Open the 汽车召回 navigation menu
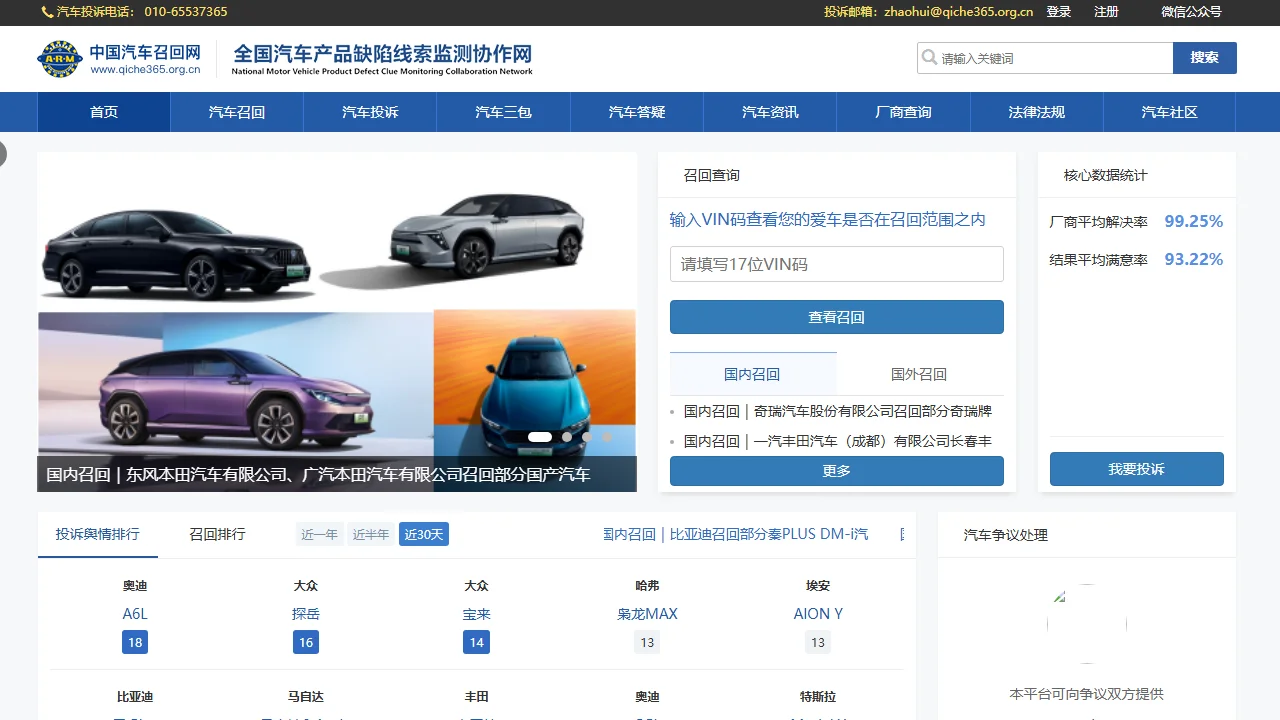The height and width of the screenshot is (720, 1280). pos(236,112)
